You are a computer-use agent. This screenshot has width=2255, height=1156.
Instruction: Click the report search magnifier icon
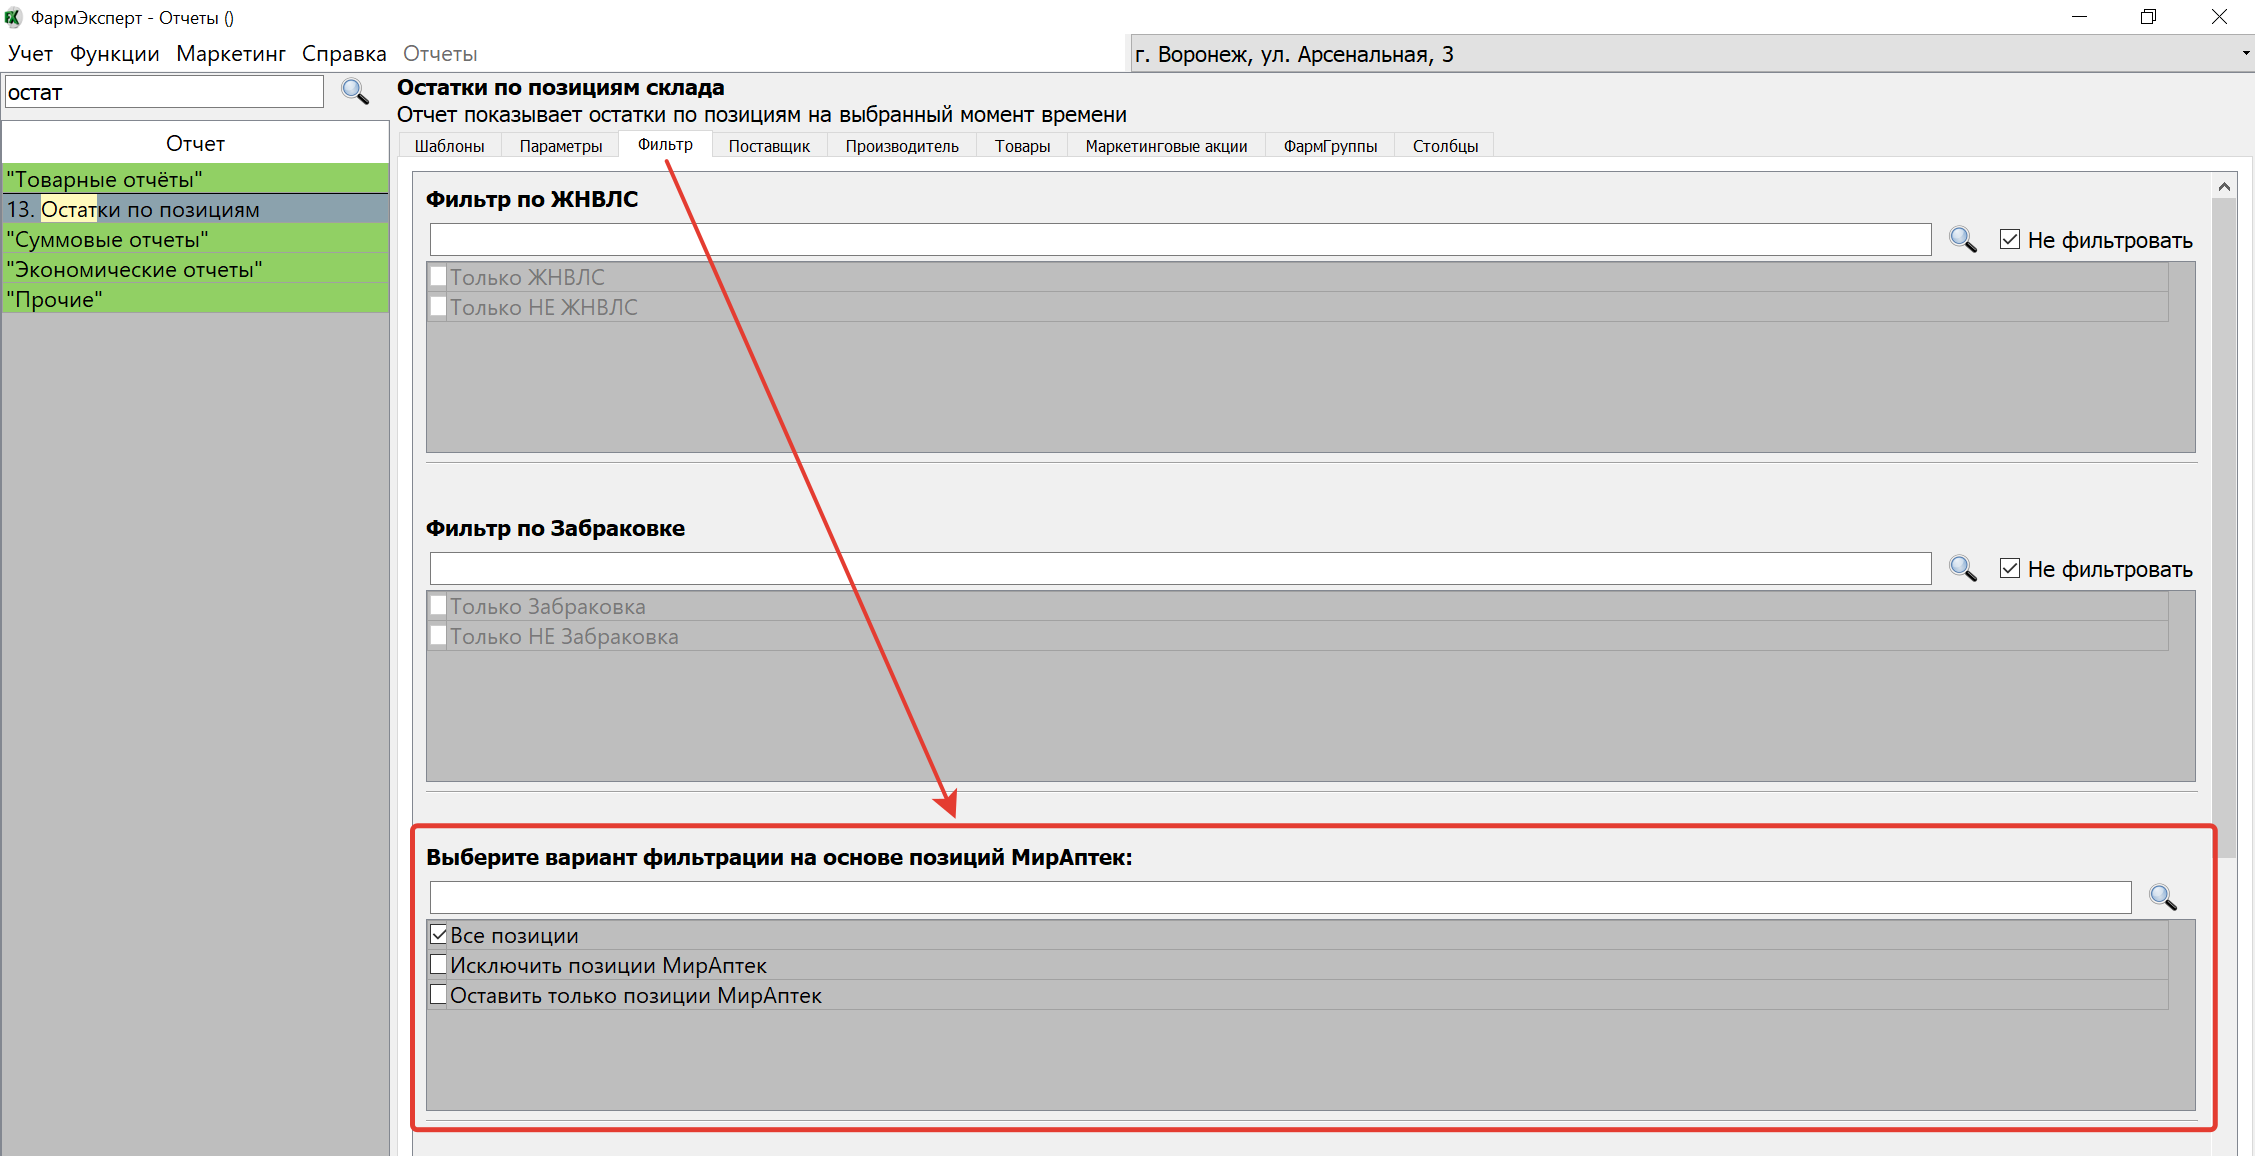pyautogui.click(x=355, y=92)
